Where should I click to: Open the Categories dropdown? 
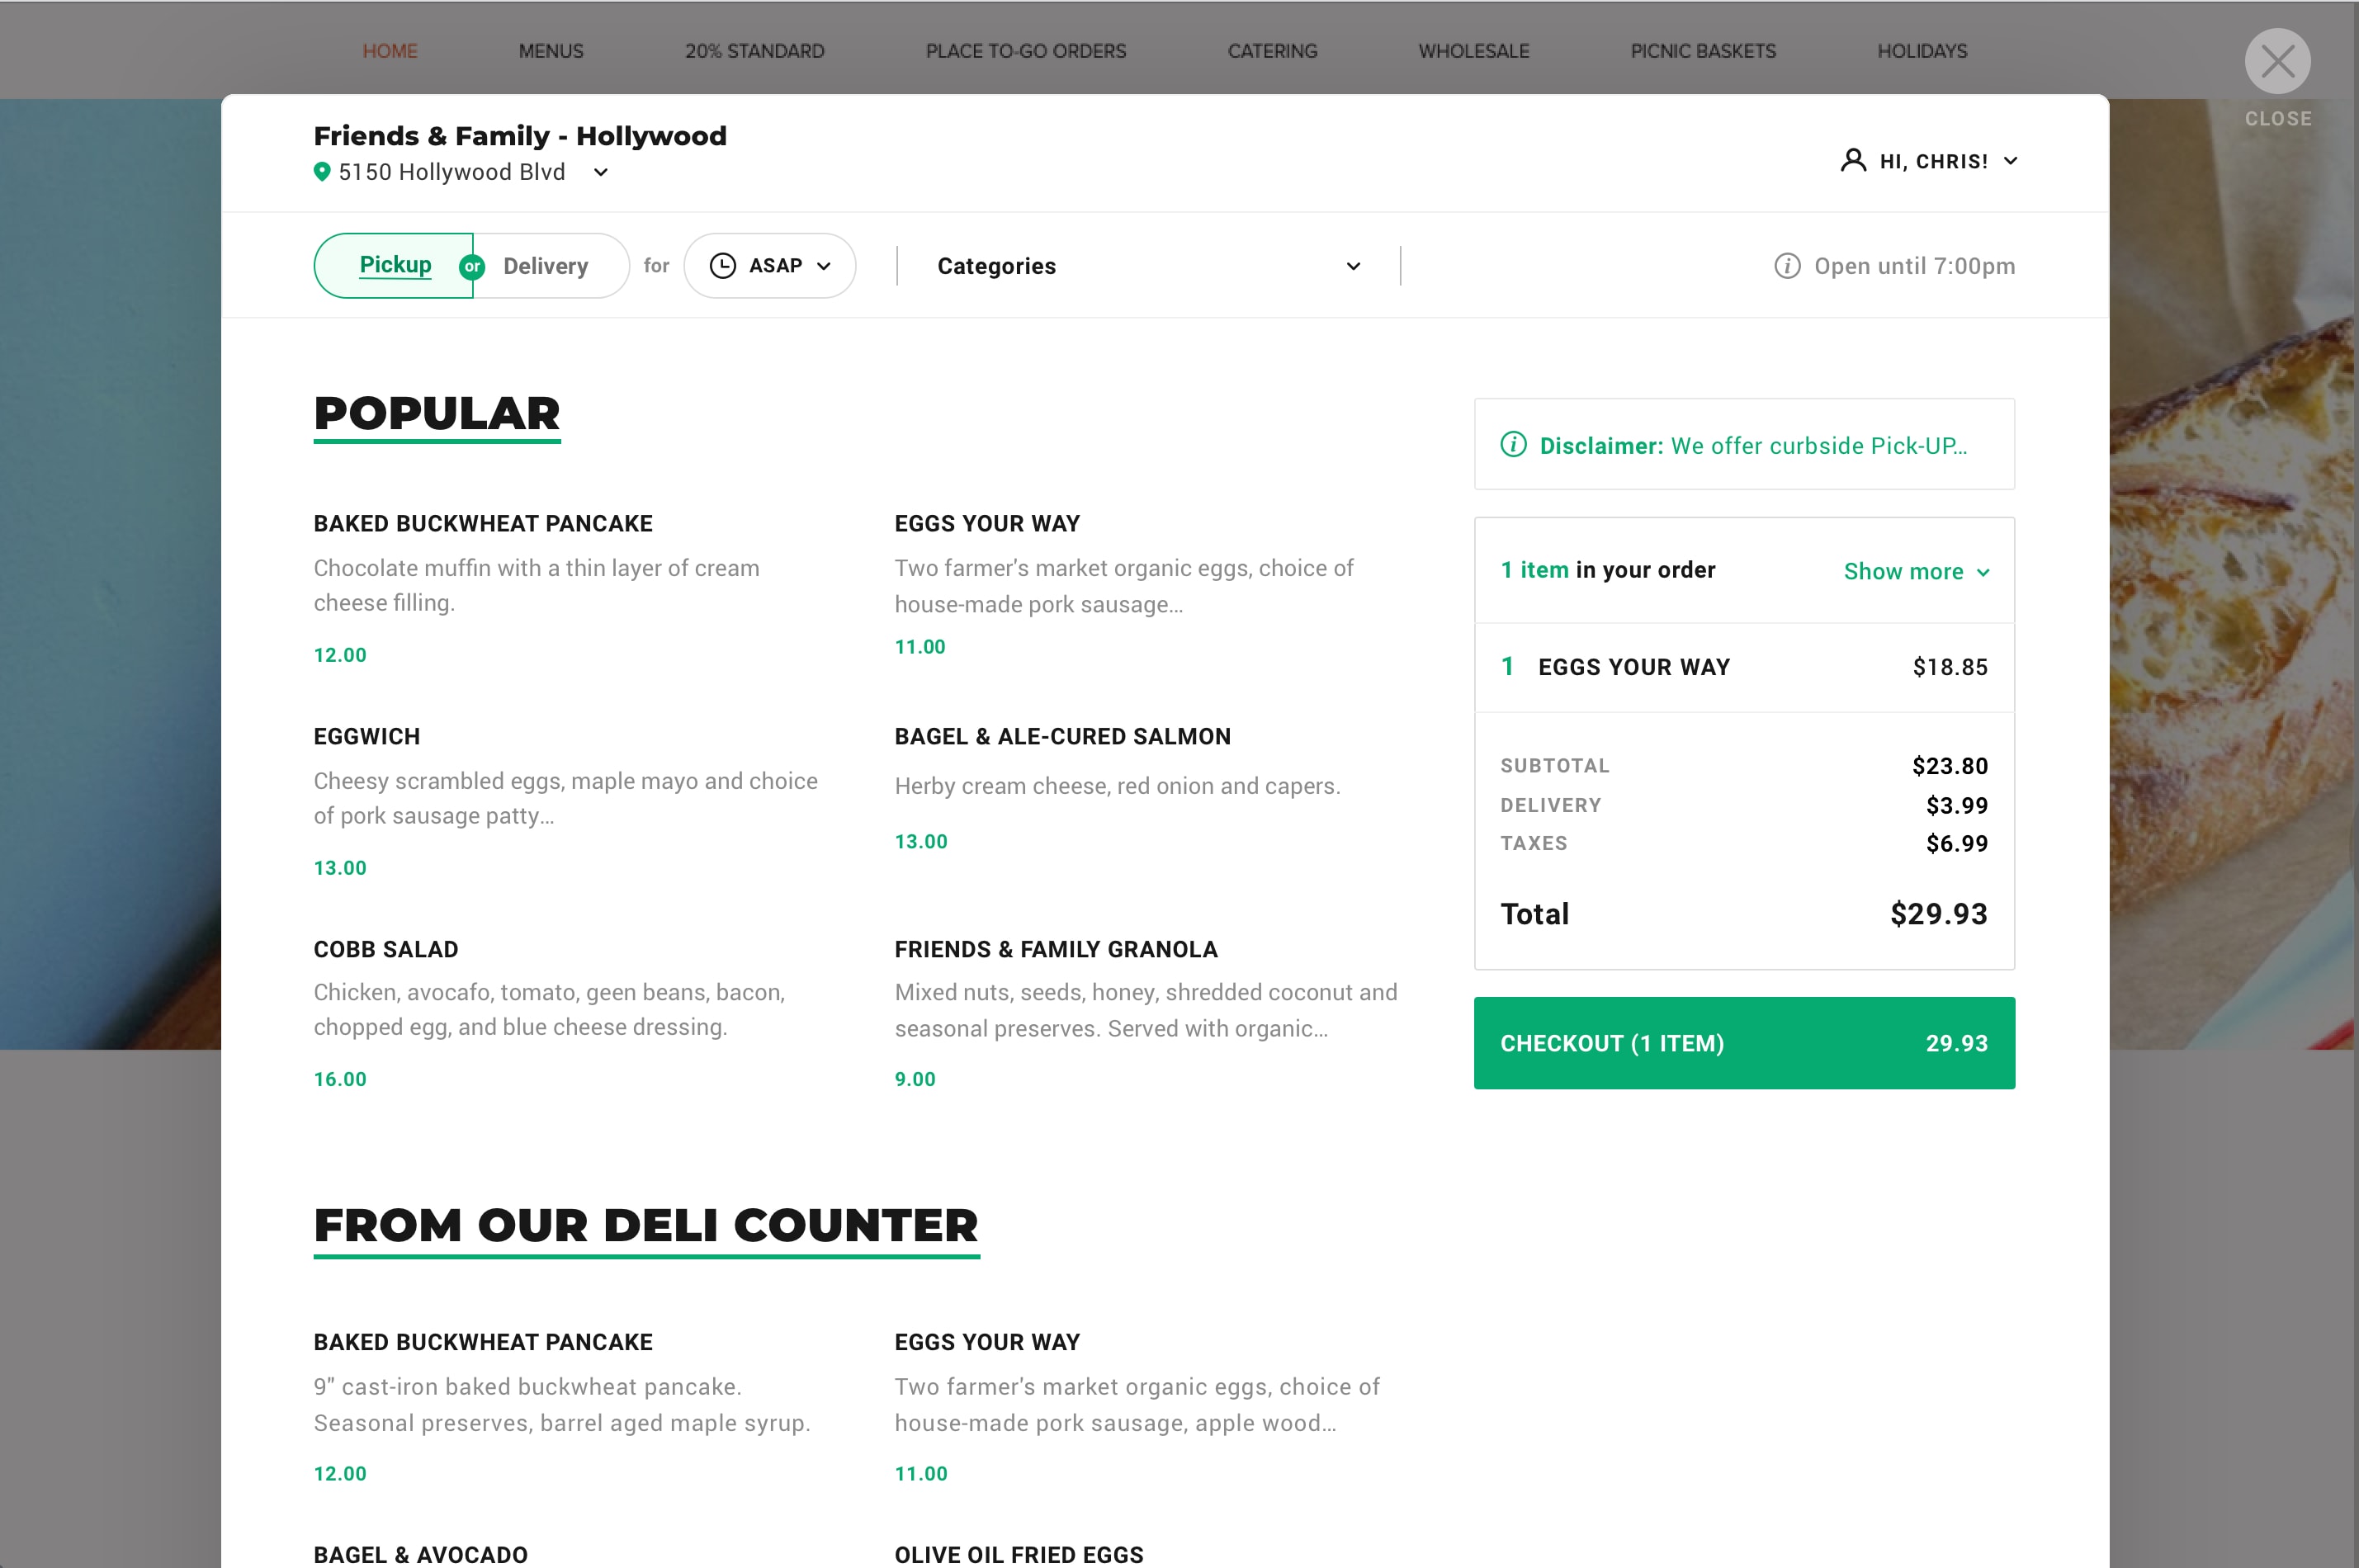pyautogui.click(x=1148, y=266)
